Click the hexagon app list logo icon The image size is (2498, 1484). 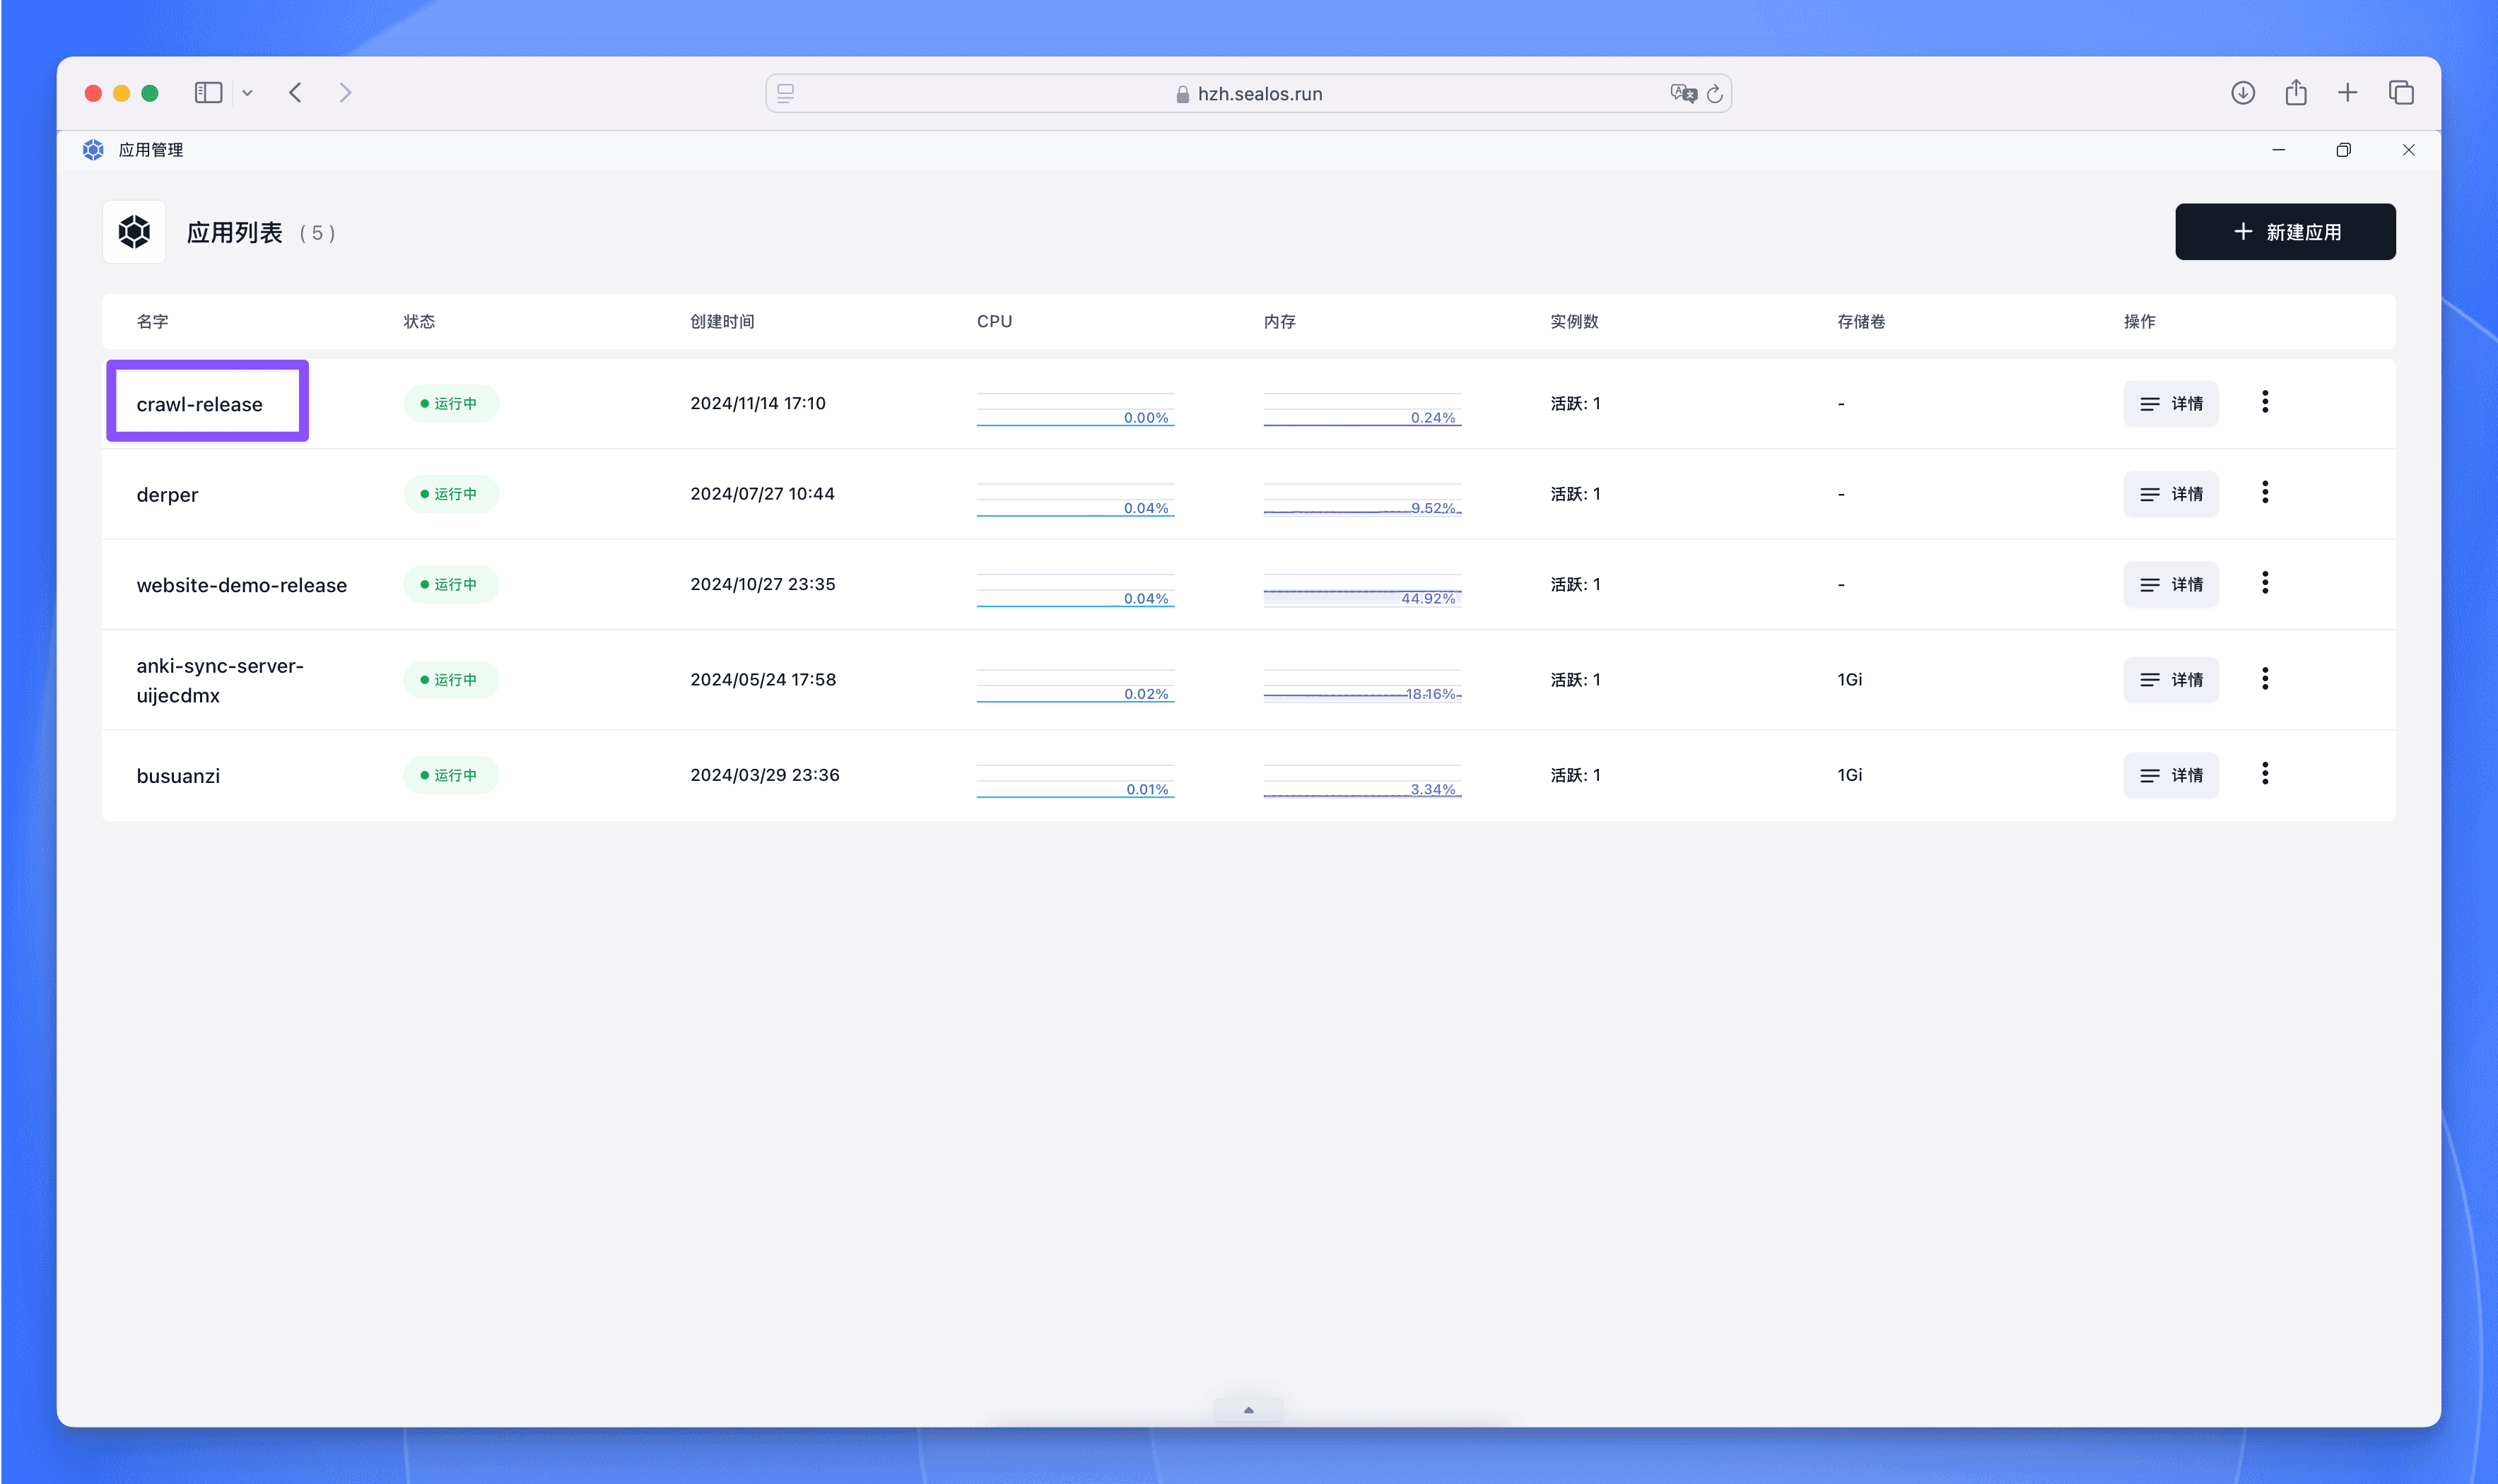[x=134, y=232]
